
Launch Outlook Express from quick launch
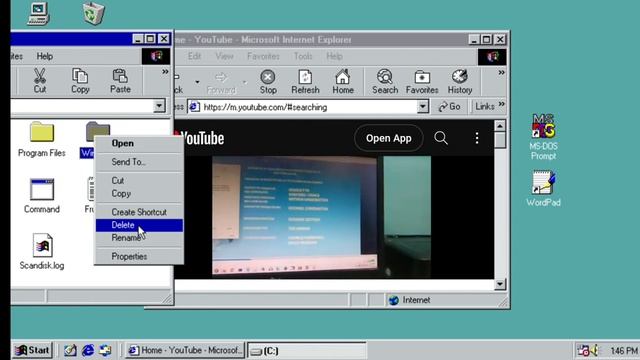[x=105, y=350]
